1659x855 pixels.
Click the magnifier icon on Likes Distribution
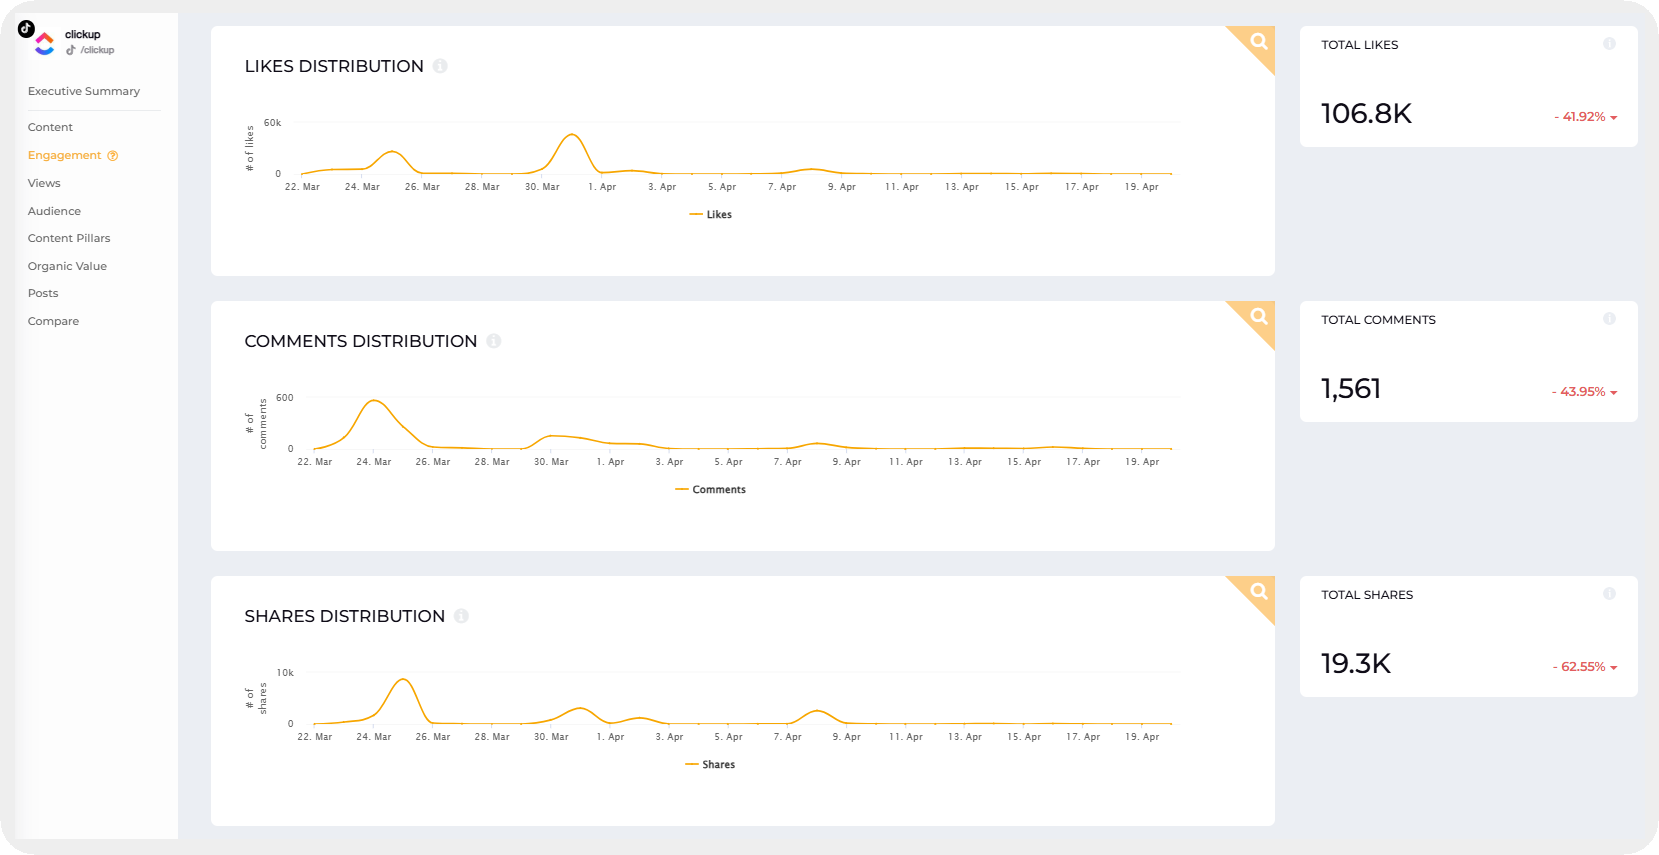coord(1259,42)
